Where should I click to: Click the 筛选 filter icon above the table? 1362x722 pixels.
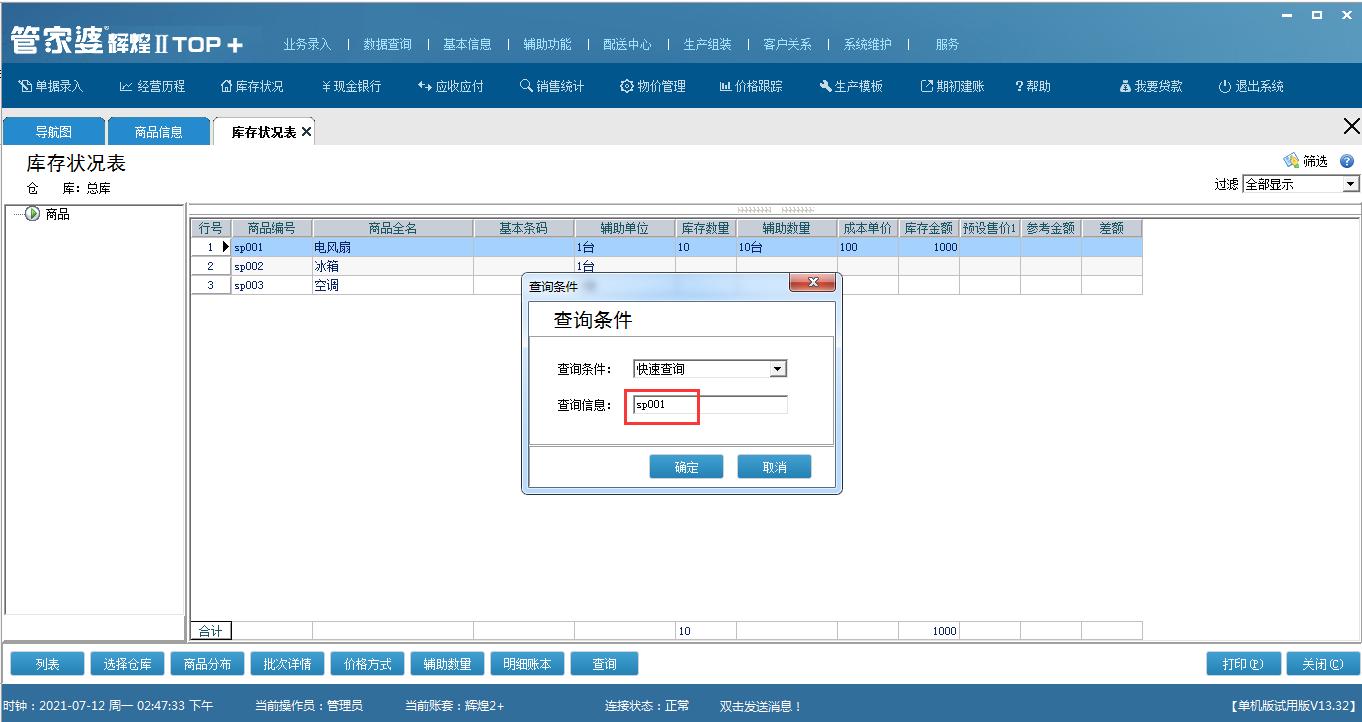click(x=1298, y=160)
